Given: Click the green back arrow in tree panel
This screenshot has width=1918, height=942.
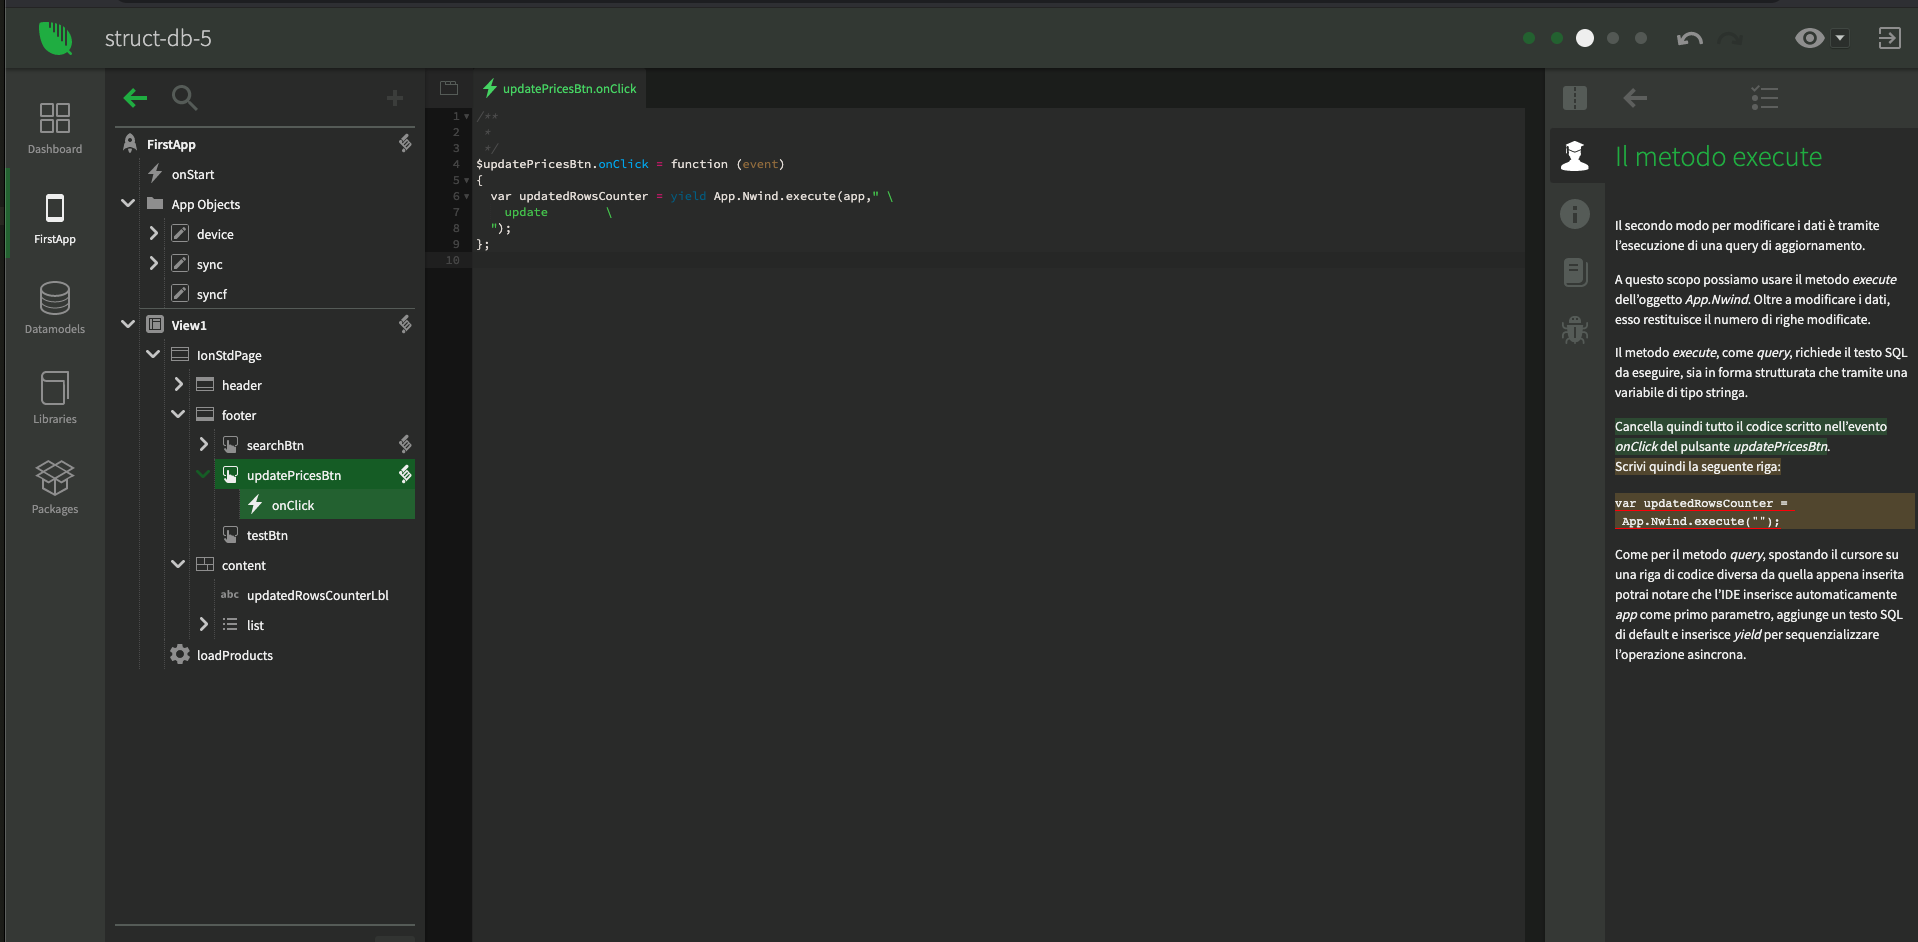Looking at the screenshot, I should click(x=135, y=97).
